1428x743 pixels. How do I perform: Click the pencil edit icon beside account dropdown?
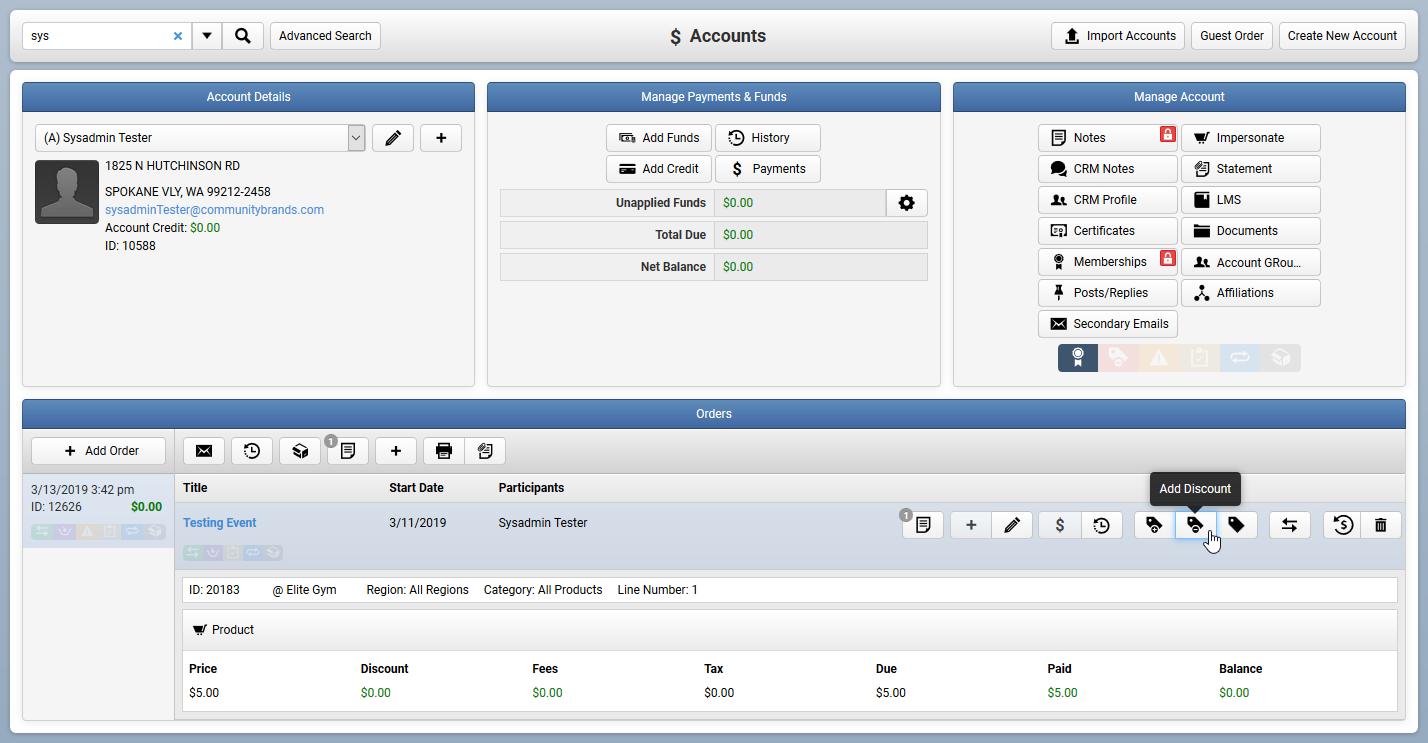pyautogui.click(x=393, y=138)
